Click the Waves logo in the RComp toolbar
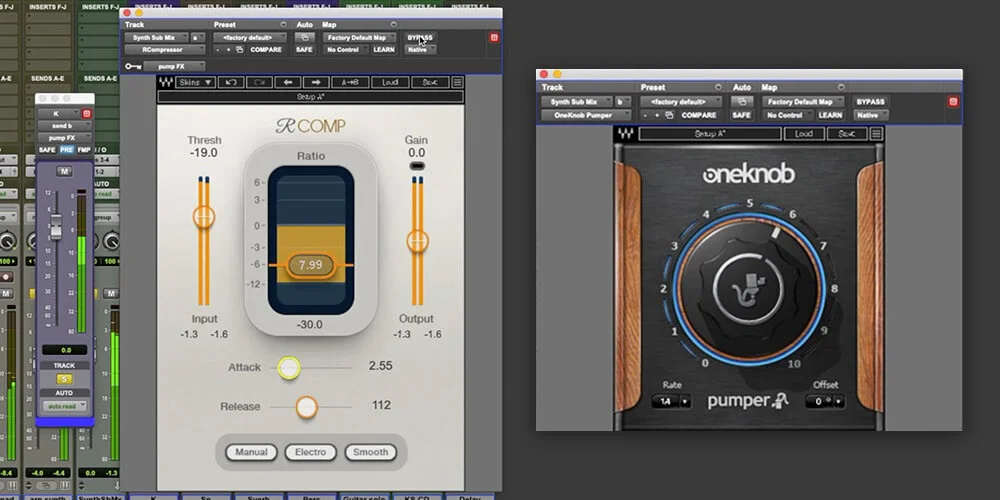 pos(165,82)
